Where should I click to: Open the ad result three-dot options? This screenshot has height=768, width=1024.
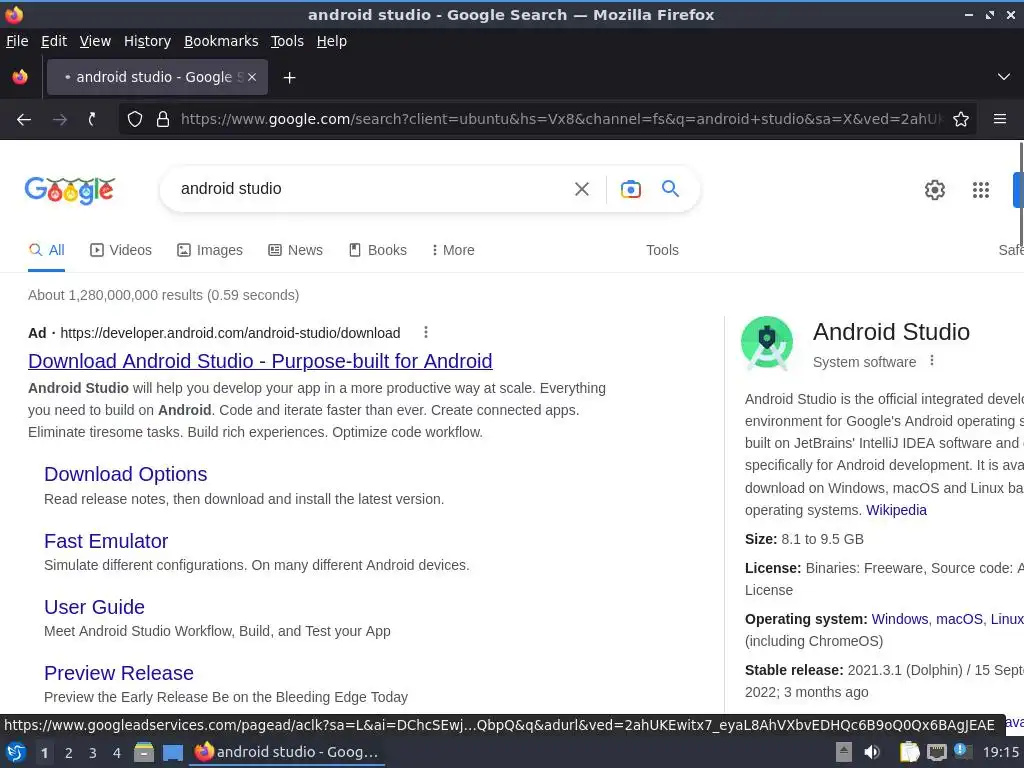[x=426, y=332]
